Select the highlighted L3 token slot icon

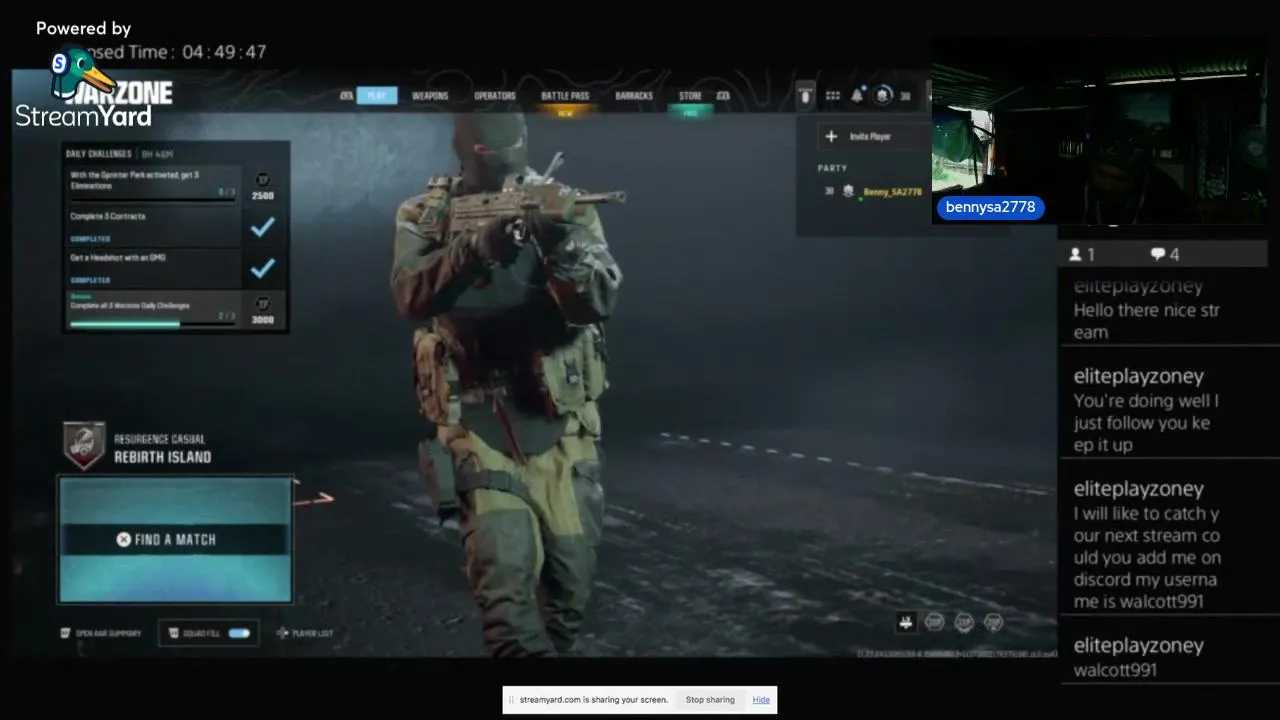905,622
